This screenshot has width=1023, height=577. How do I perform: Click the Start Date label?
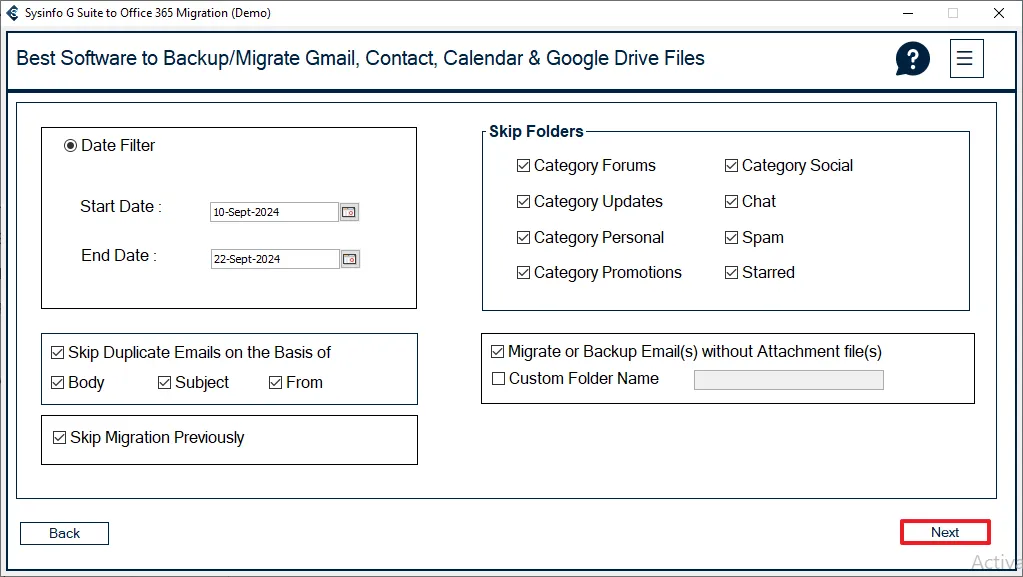[x=121, y=207]
